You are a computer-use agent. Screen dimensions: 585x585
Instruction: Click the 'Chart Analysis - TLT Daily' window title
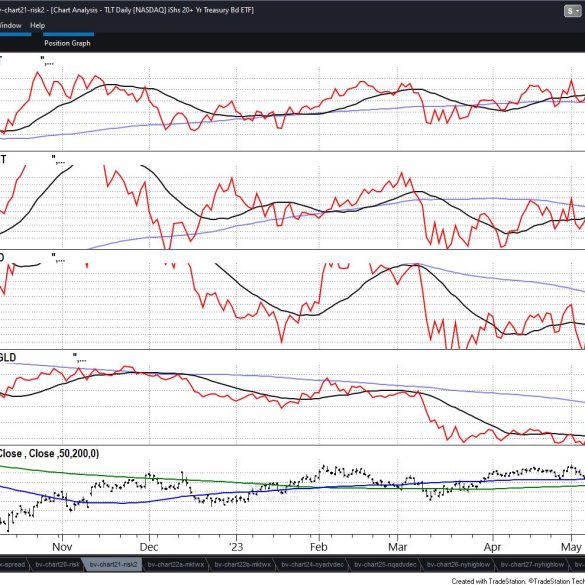click(x=152, y=10)
